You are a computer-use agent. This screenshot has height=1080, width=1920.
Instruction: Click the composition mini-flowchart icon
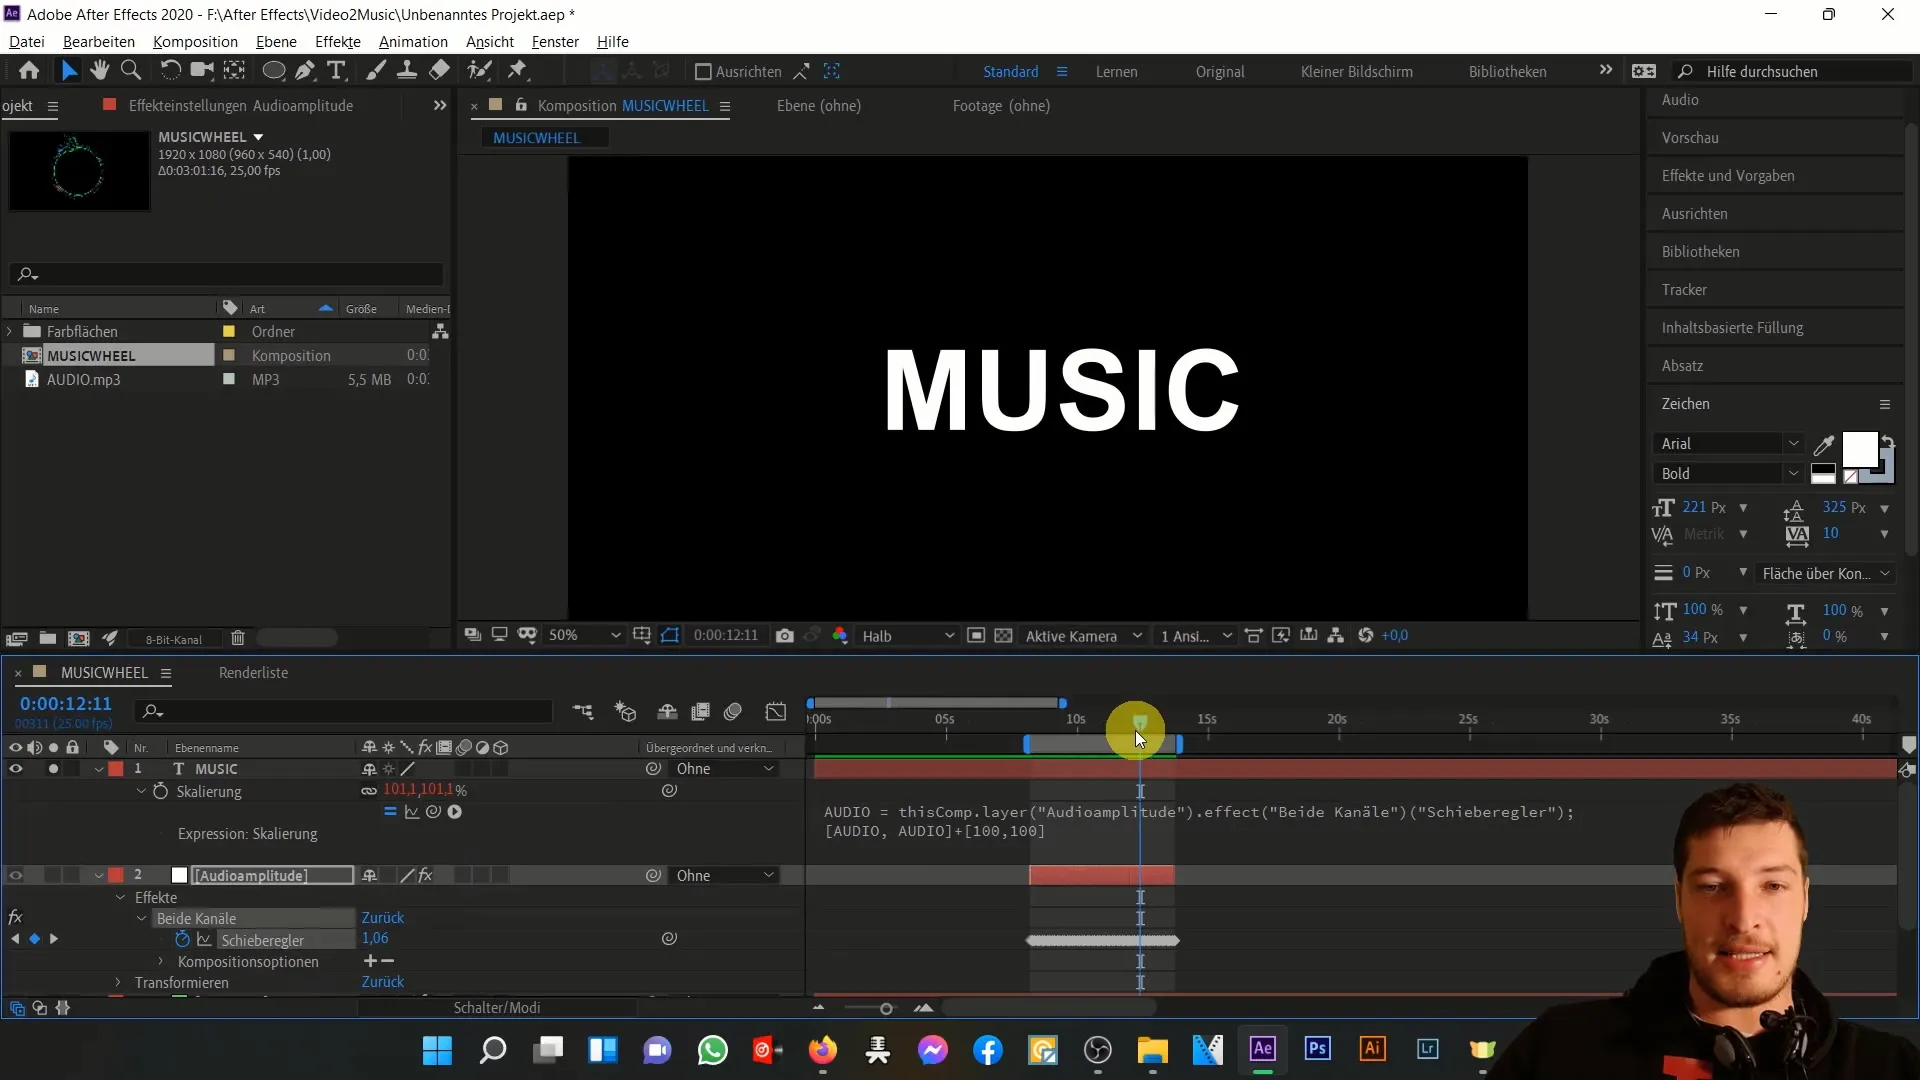(583, 711)
